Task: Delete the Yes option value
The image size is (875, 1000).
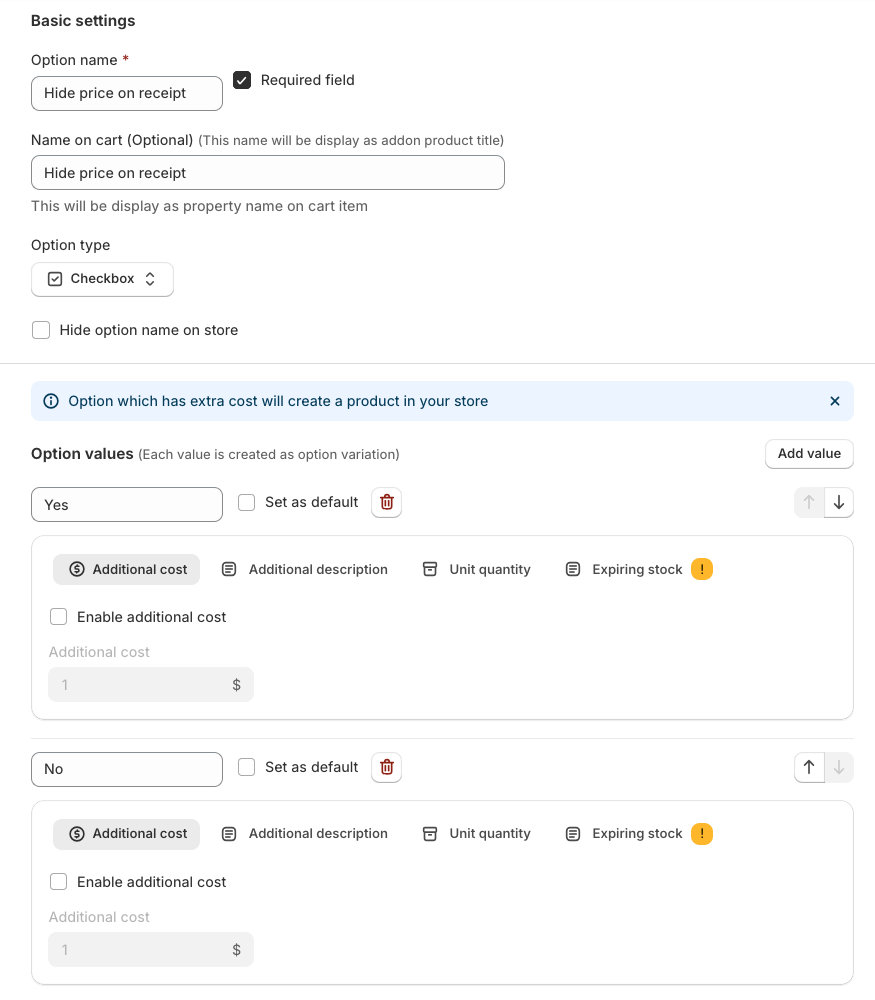Action: [386, 503]
